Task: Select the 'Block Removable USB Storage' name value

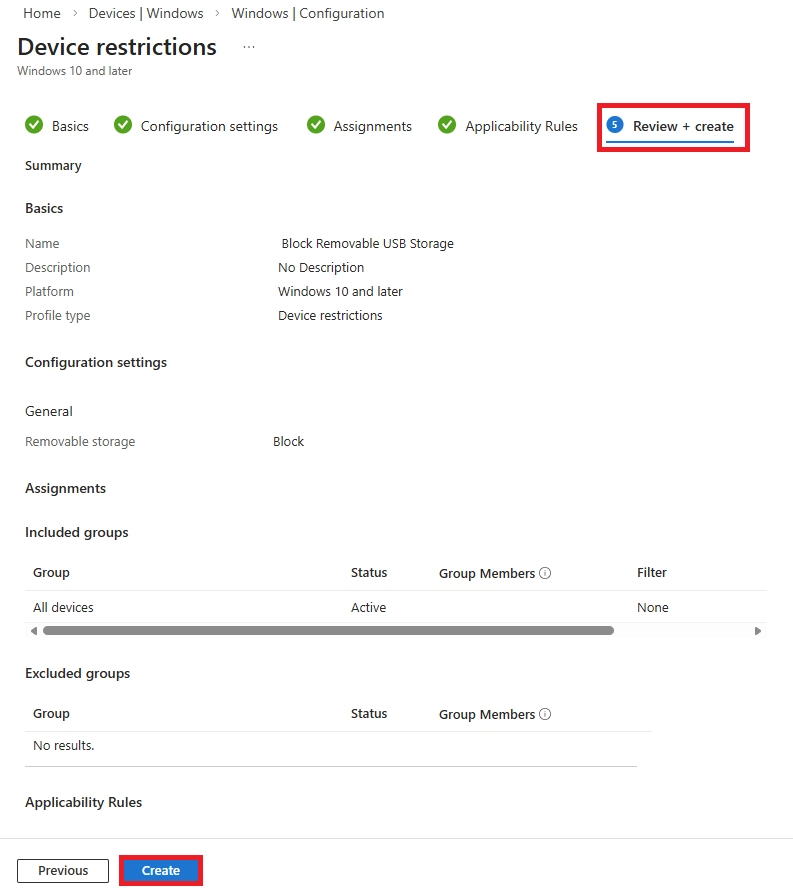Action: point(367,243)
